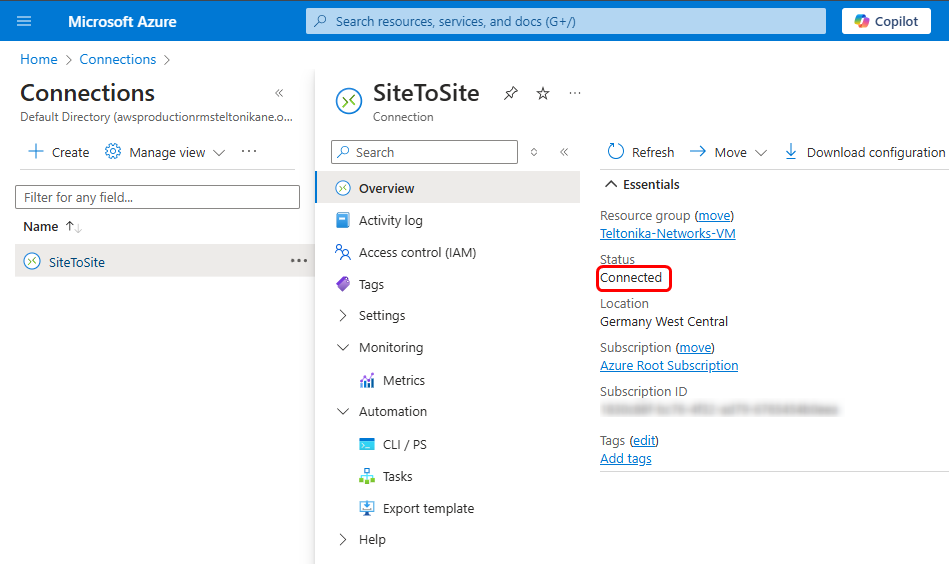Click the Refresh icon in toolbar
This screenshot has width=949, height=564.
coord(616,152)
